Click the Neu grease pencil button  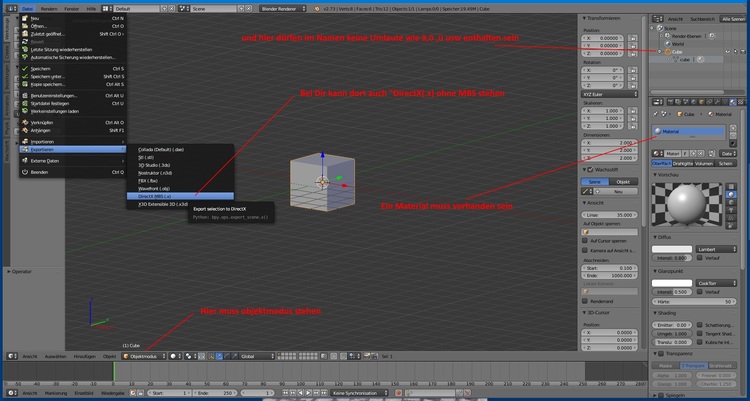(x=618, y=191)
